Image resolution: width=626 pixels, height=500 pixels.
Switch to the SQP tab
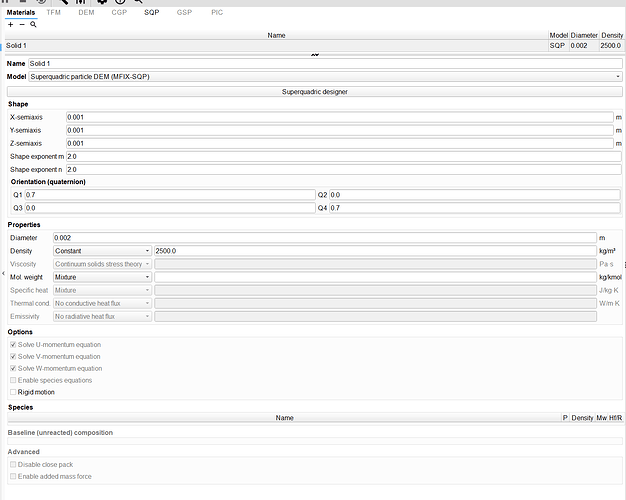tap(151, 12)
